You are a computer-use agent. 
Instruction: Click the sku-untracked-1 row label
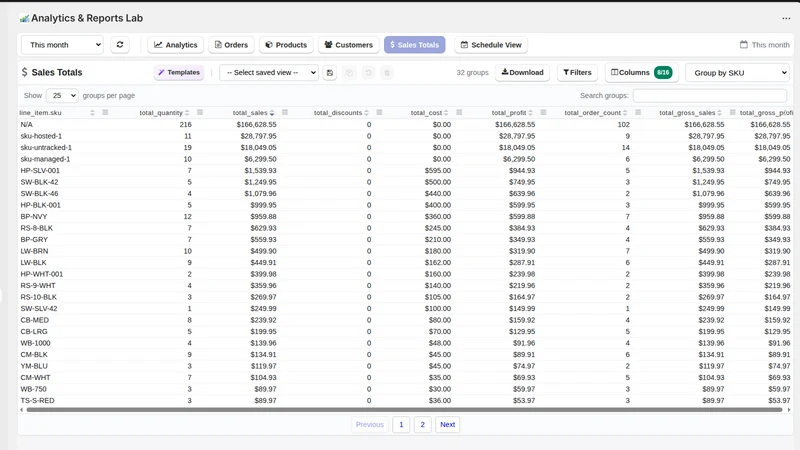coord(46,147)
